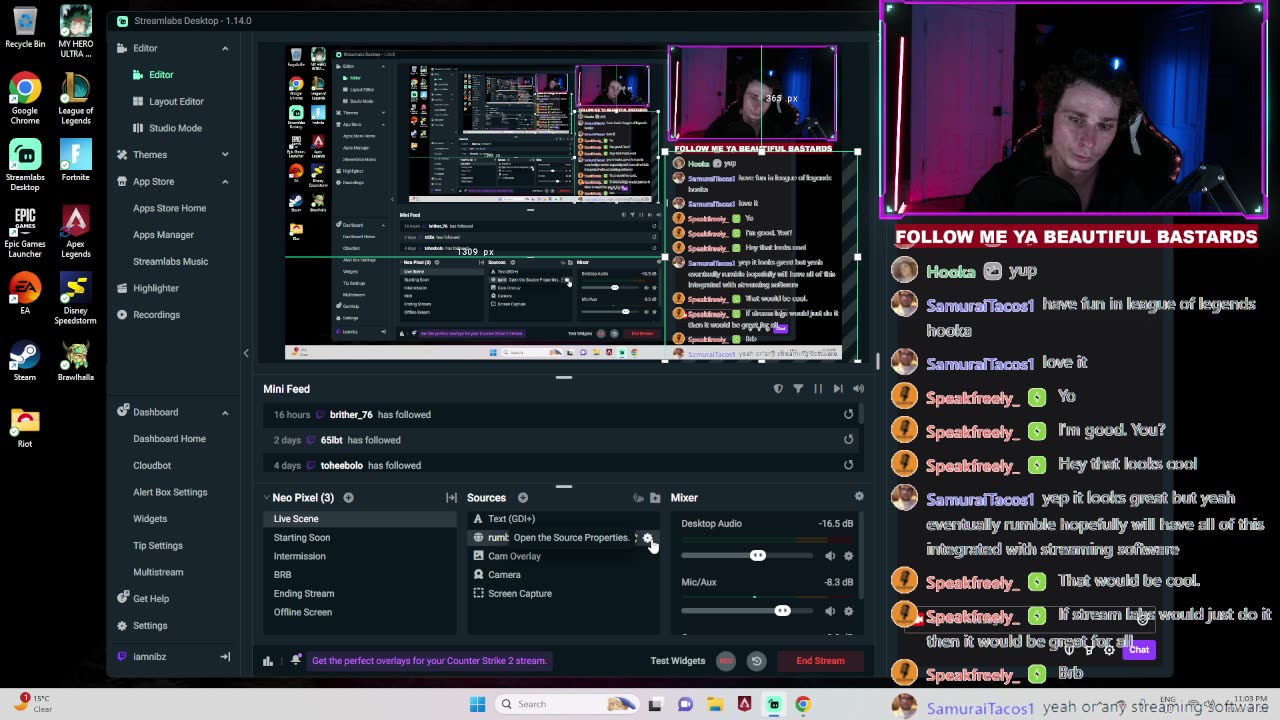The width and height of the screenshot is (1280, 720).
Task: Add a new source with the plus icon
Action: [x=522, y=497]
